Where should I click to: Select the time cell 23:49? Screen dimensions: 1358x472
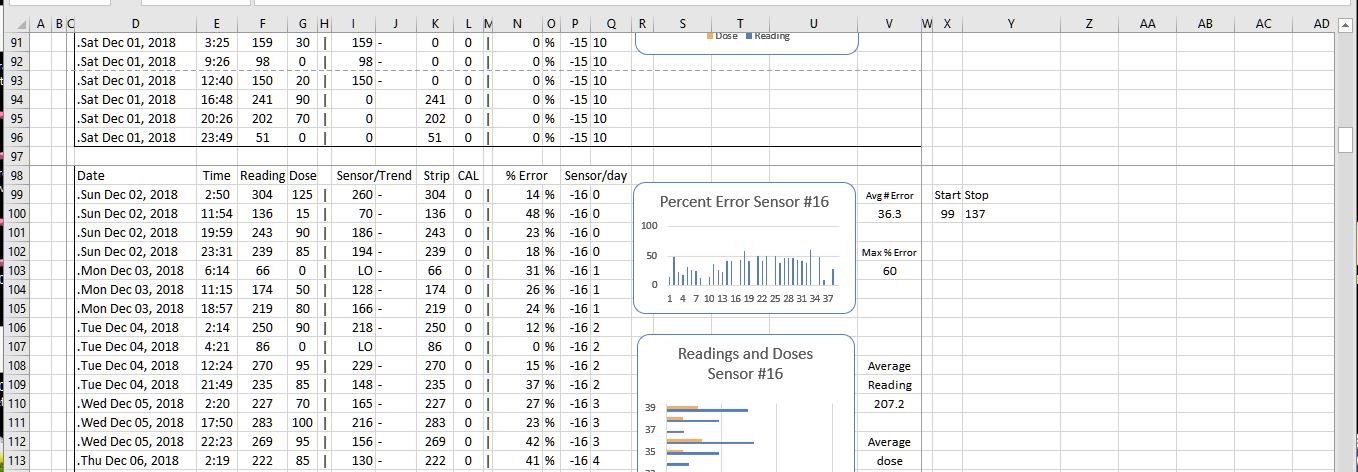217,137
